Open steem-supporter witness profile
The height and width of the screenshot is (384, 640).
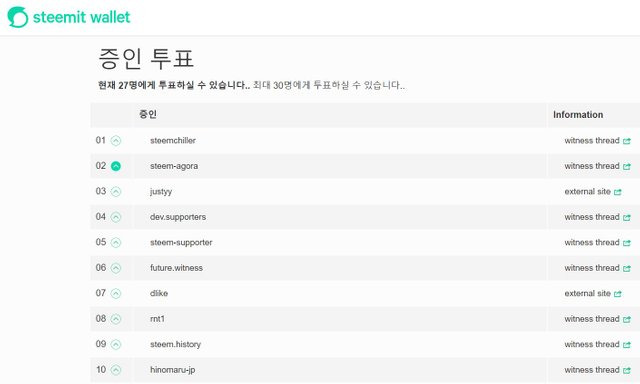pyautogui.click(x=181, y=242)
